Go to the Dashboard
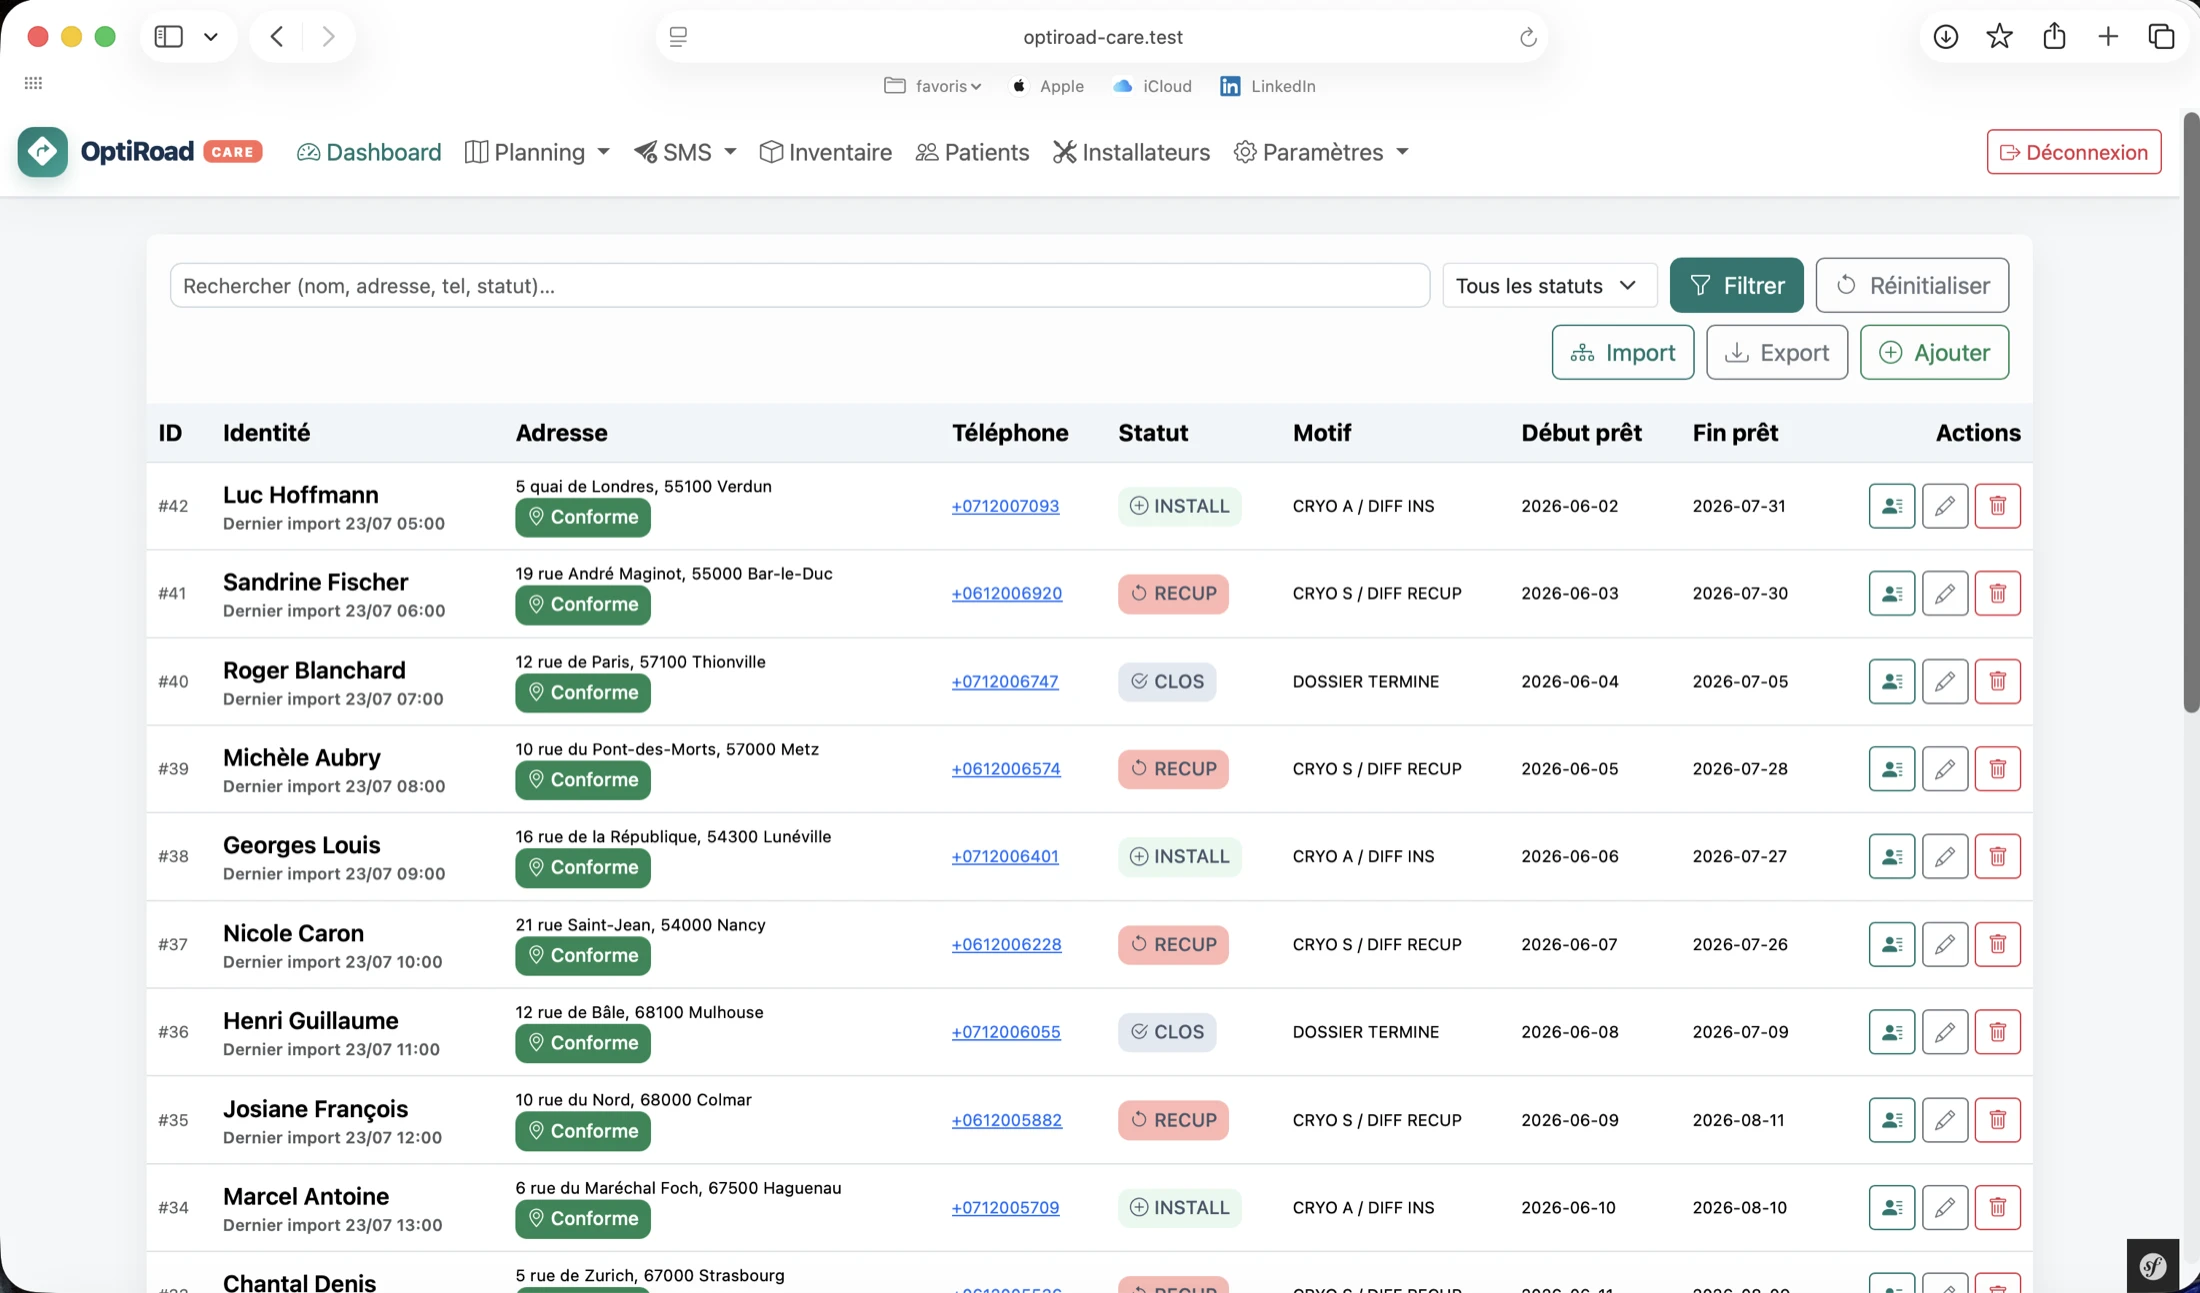2200x1293 pixels. [x=369, y=152]
